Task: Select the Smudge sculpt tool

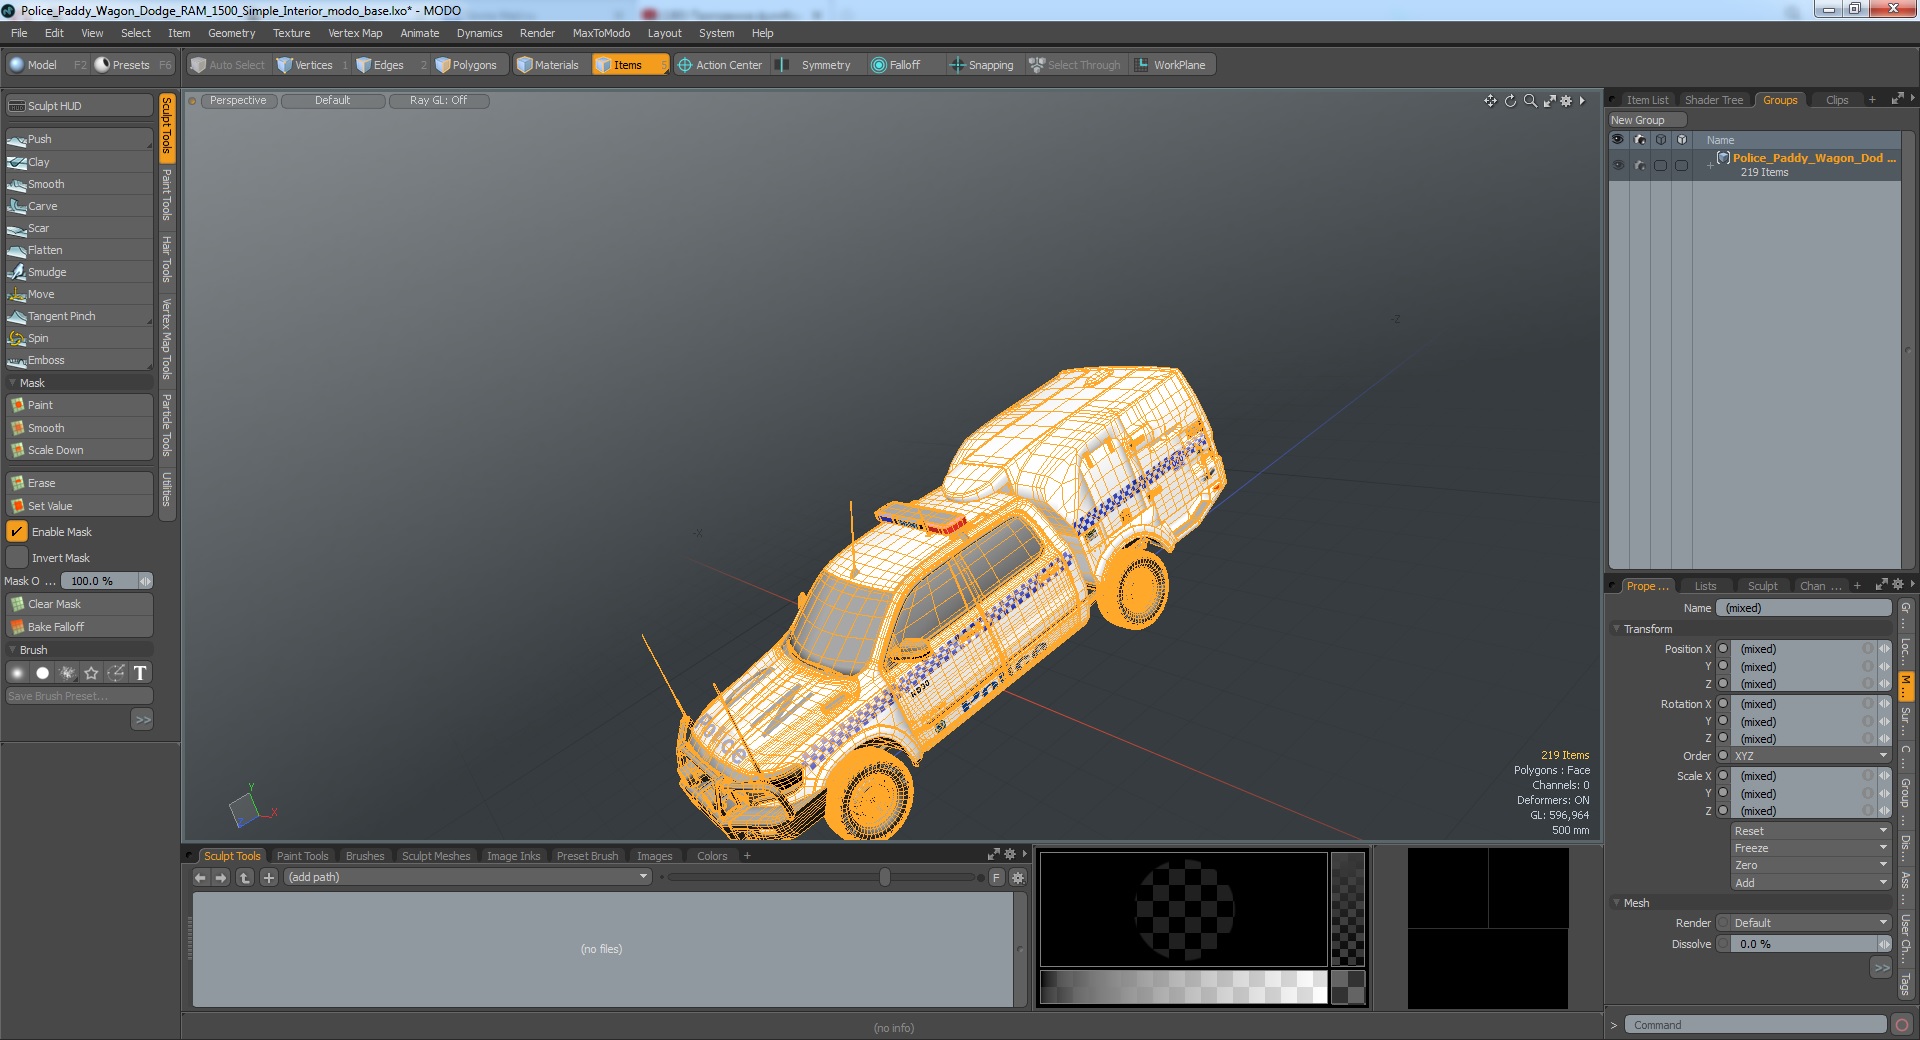Action: 79,272
